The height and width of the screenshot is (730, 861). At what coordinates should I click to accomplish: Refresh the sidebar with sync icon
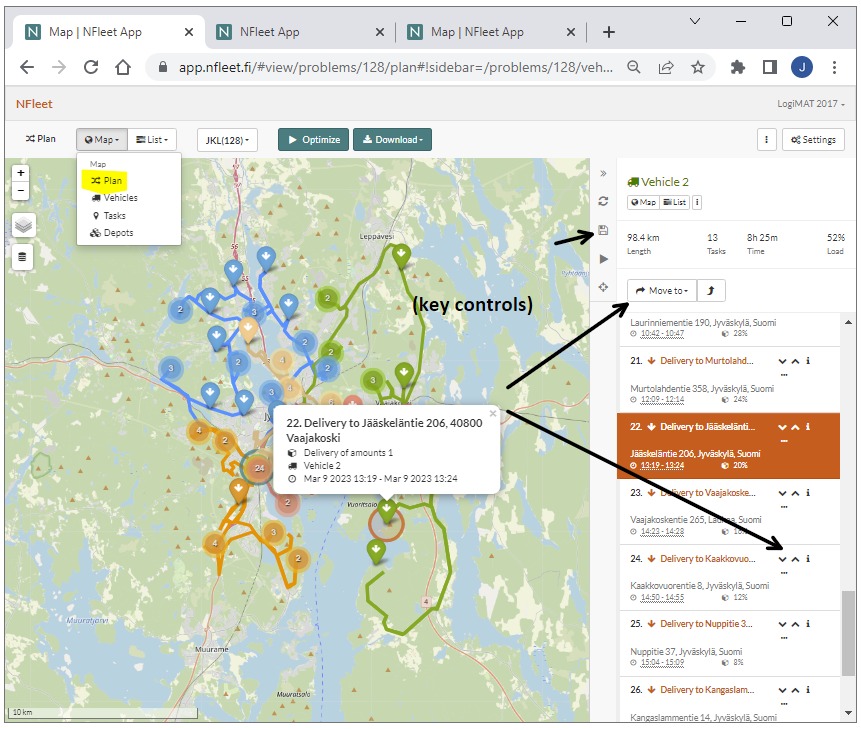point(603,201)
